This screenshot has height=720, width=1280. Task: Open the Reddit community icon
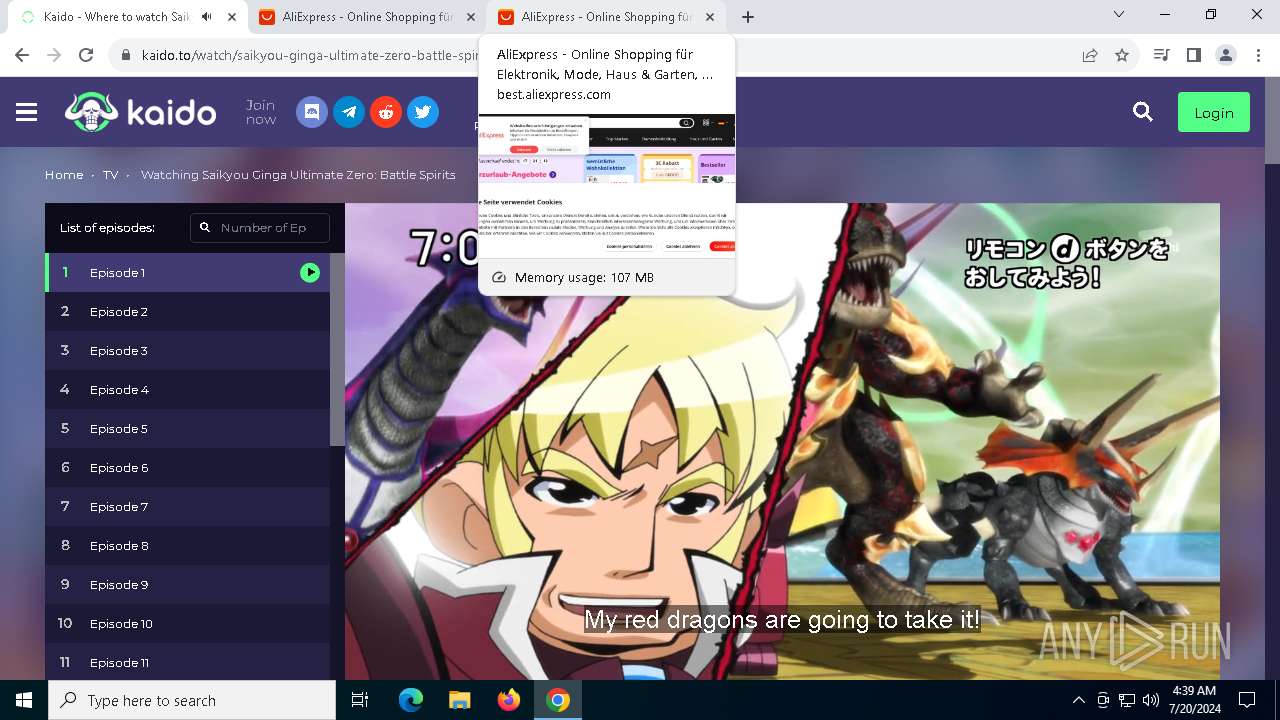tap(386, 112)
